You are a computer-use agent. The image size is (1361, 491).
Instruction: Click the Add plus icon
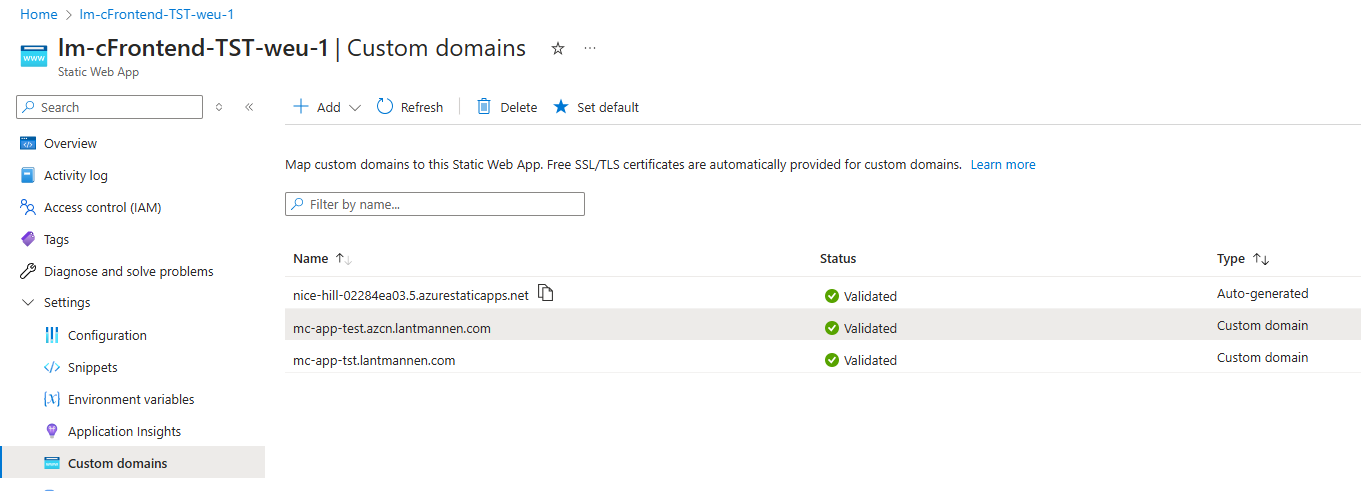pyautogui.click(x=301, y=106)
